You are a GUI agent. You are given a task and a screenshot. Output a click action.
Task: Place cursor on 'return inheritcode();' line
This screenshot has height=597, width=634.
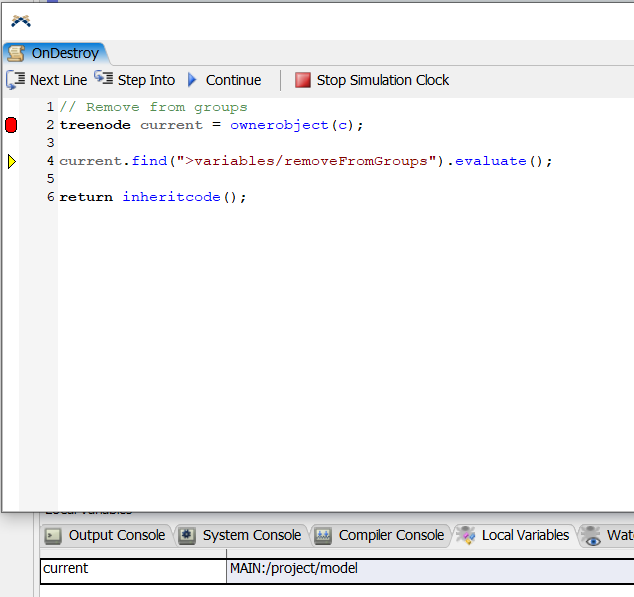tap(152, 197)
